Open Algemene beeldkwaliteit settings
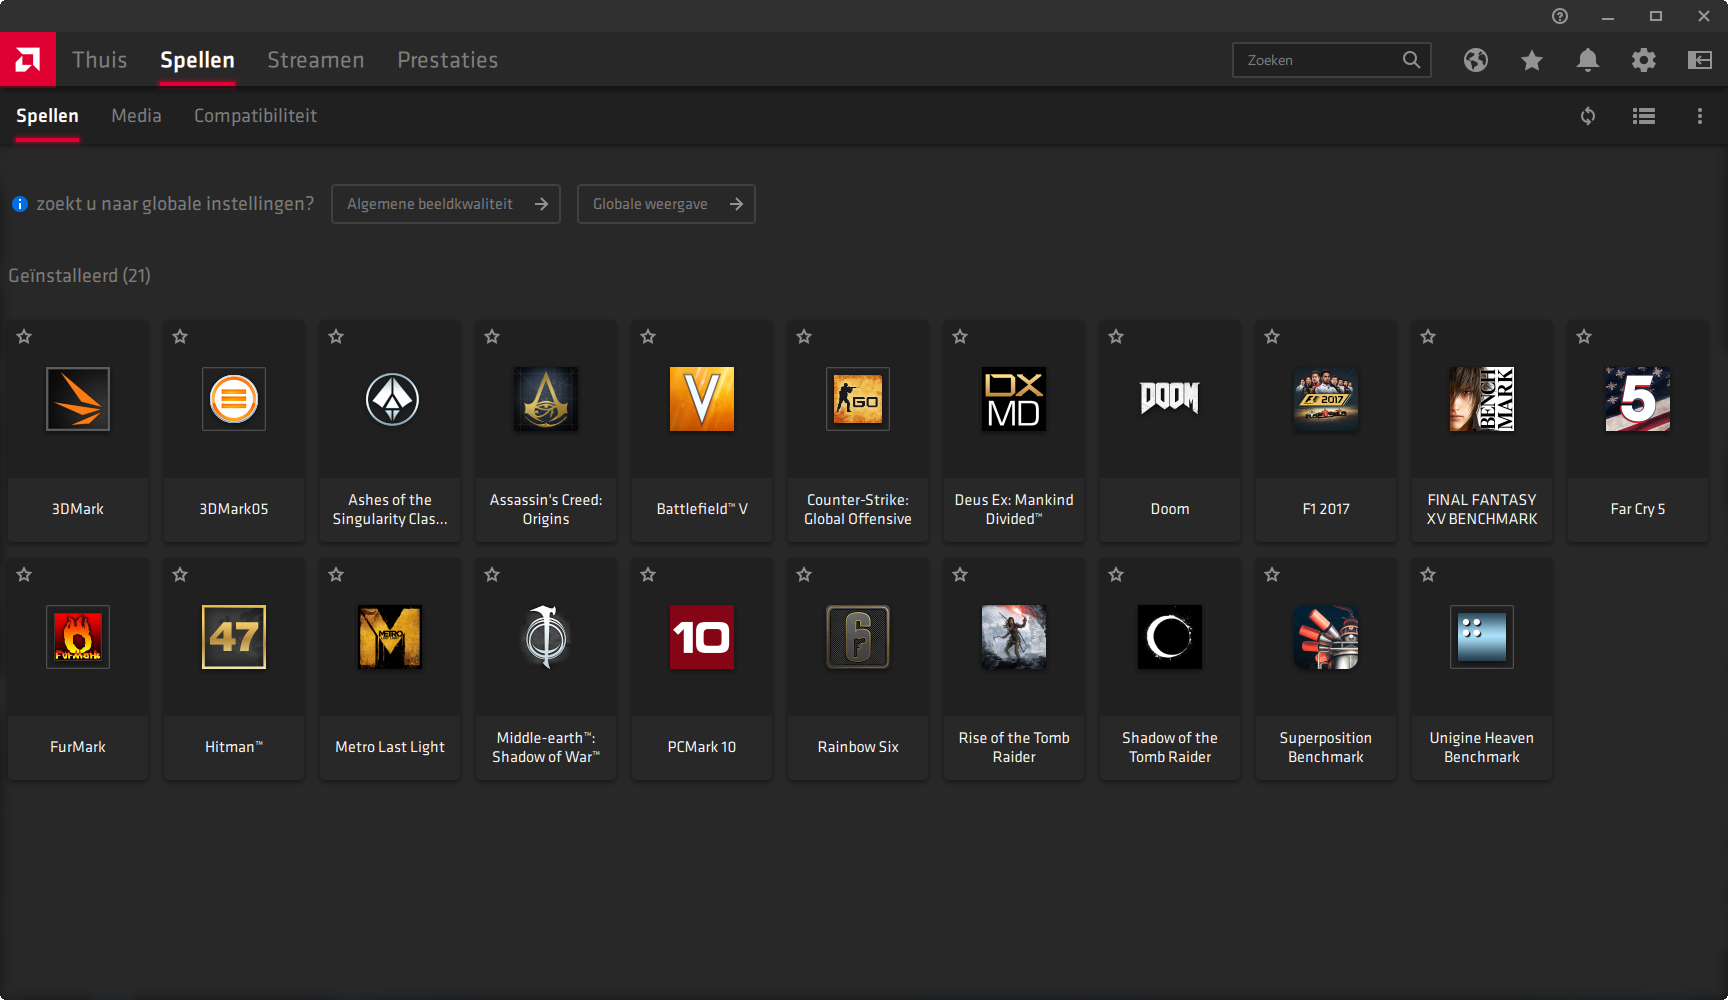This screenshot has height=1000, width=1728. 446,204
